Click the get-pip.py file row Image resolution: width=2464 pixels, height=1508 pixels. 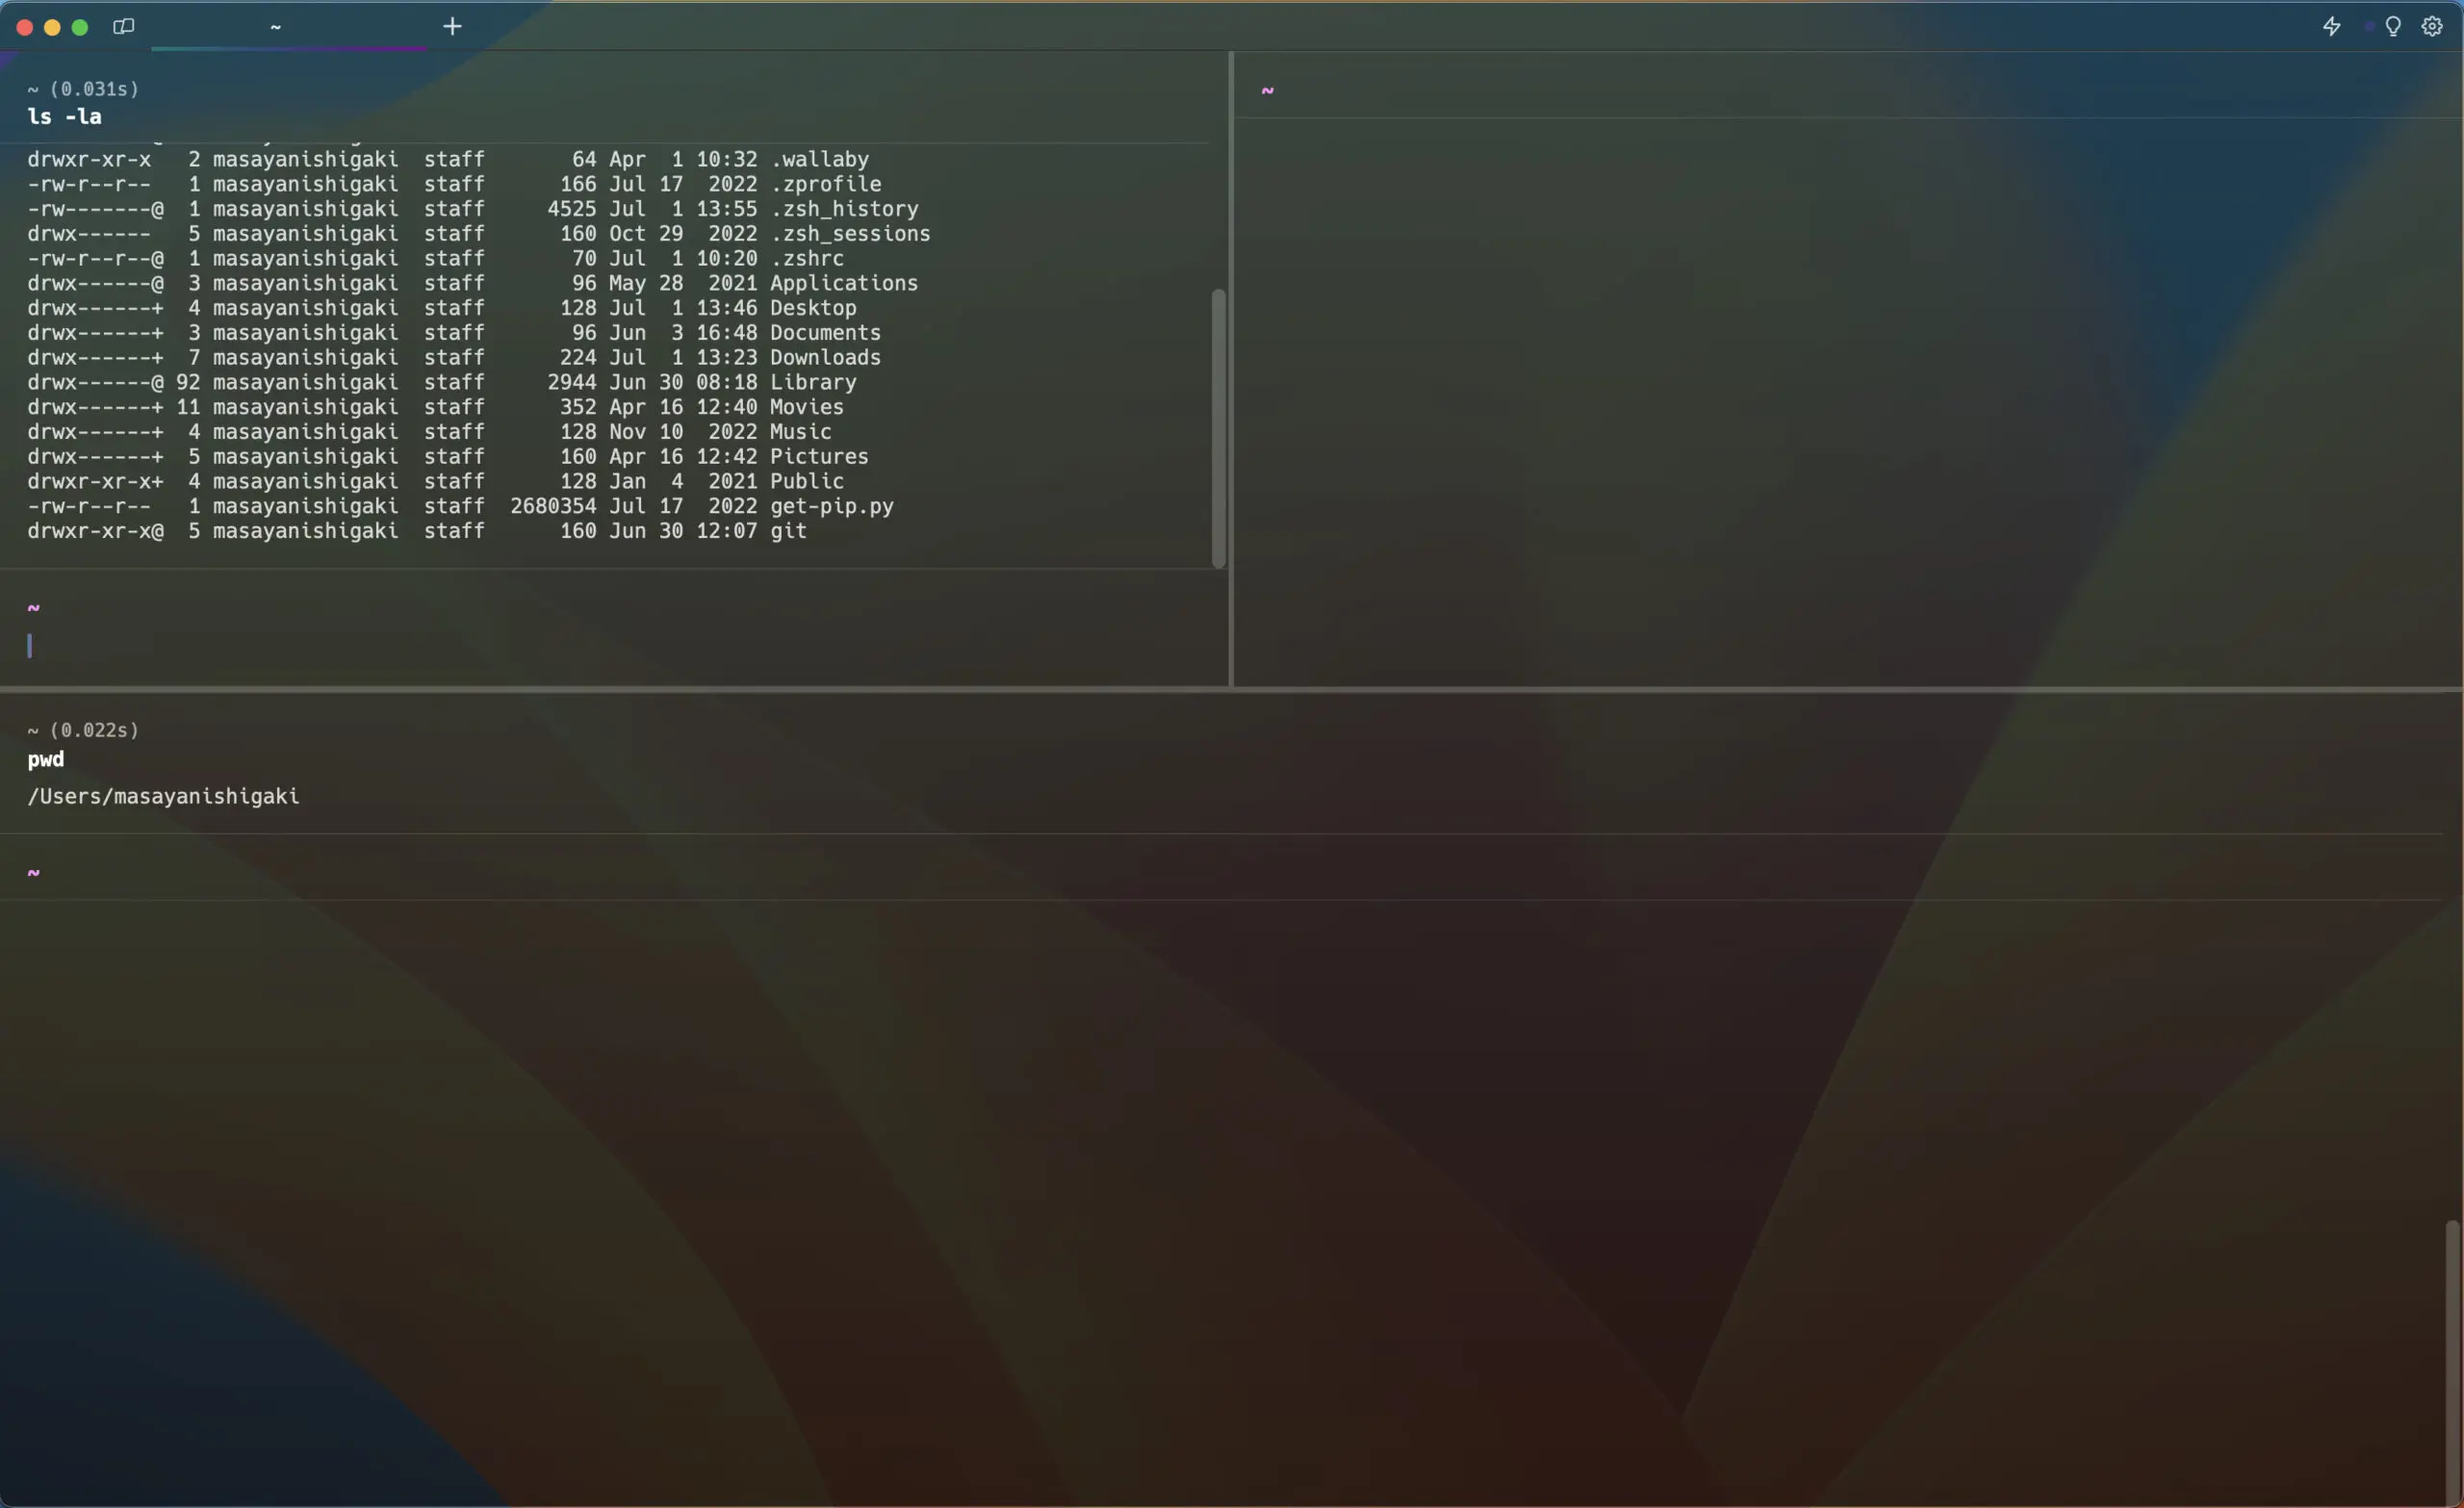[461, 506]
